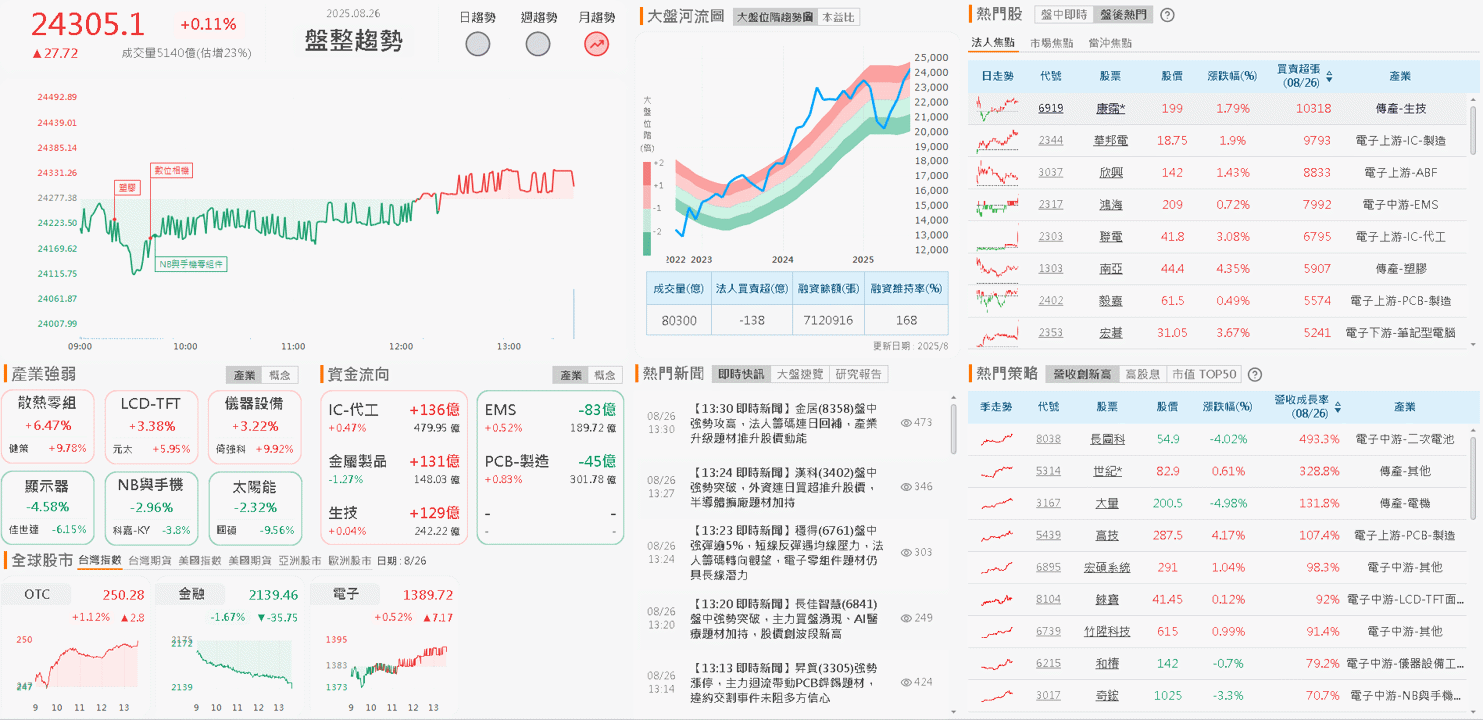The height and width of the screenshot is (720, 1483).
Task: Click the red 月趨勢 uptrend icon
Action: (597, 43)
